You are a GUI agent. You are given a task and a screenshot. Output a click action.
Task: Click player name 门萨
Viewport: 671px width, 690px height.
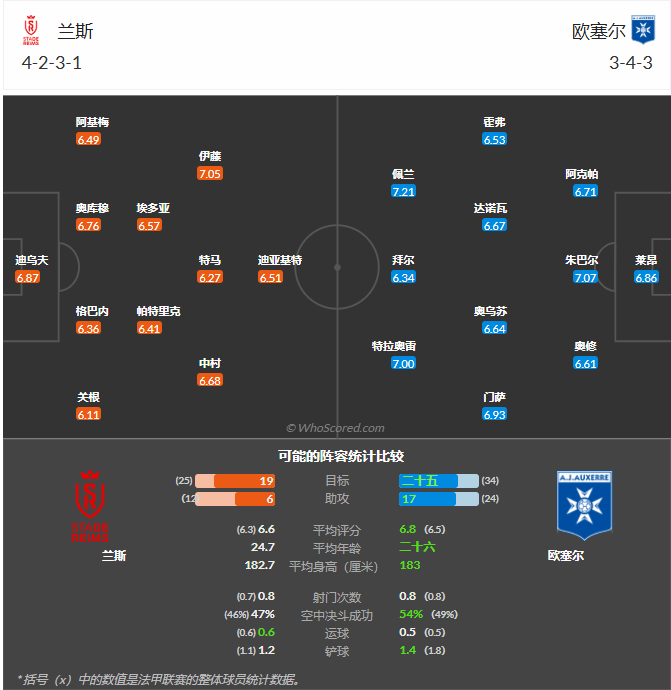494,397
